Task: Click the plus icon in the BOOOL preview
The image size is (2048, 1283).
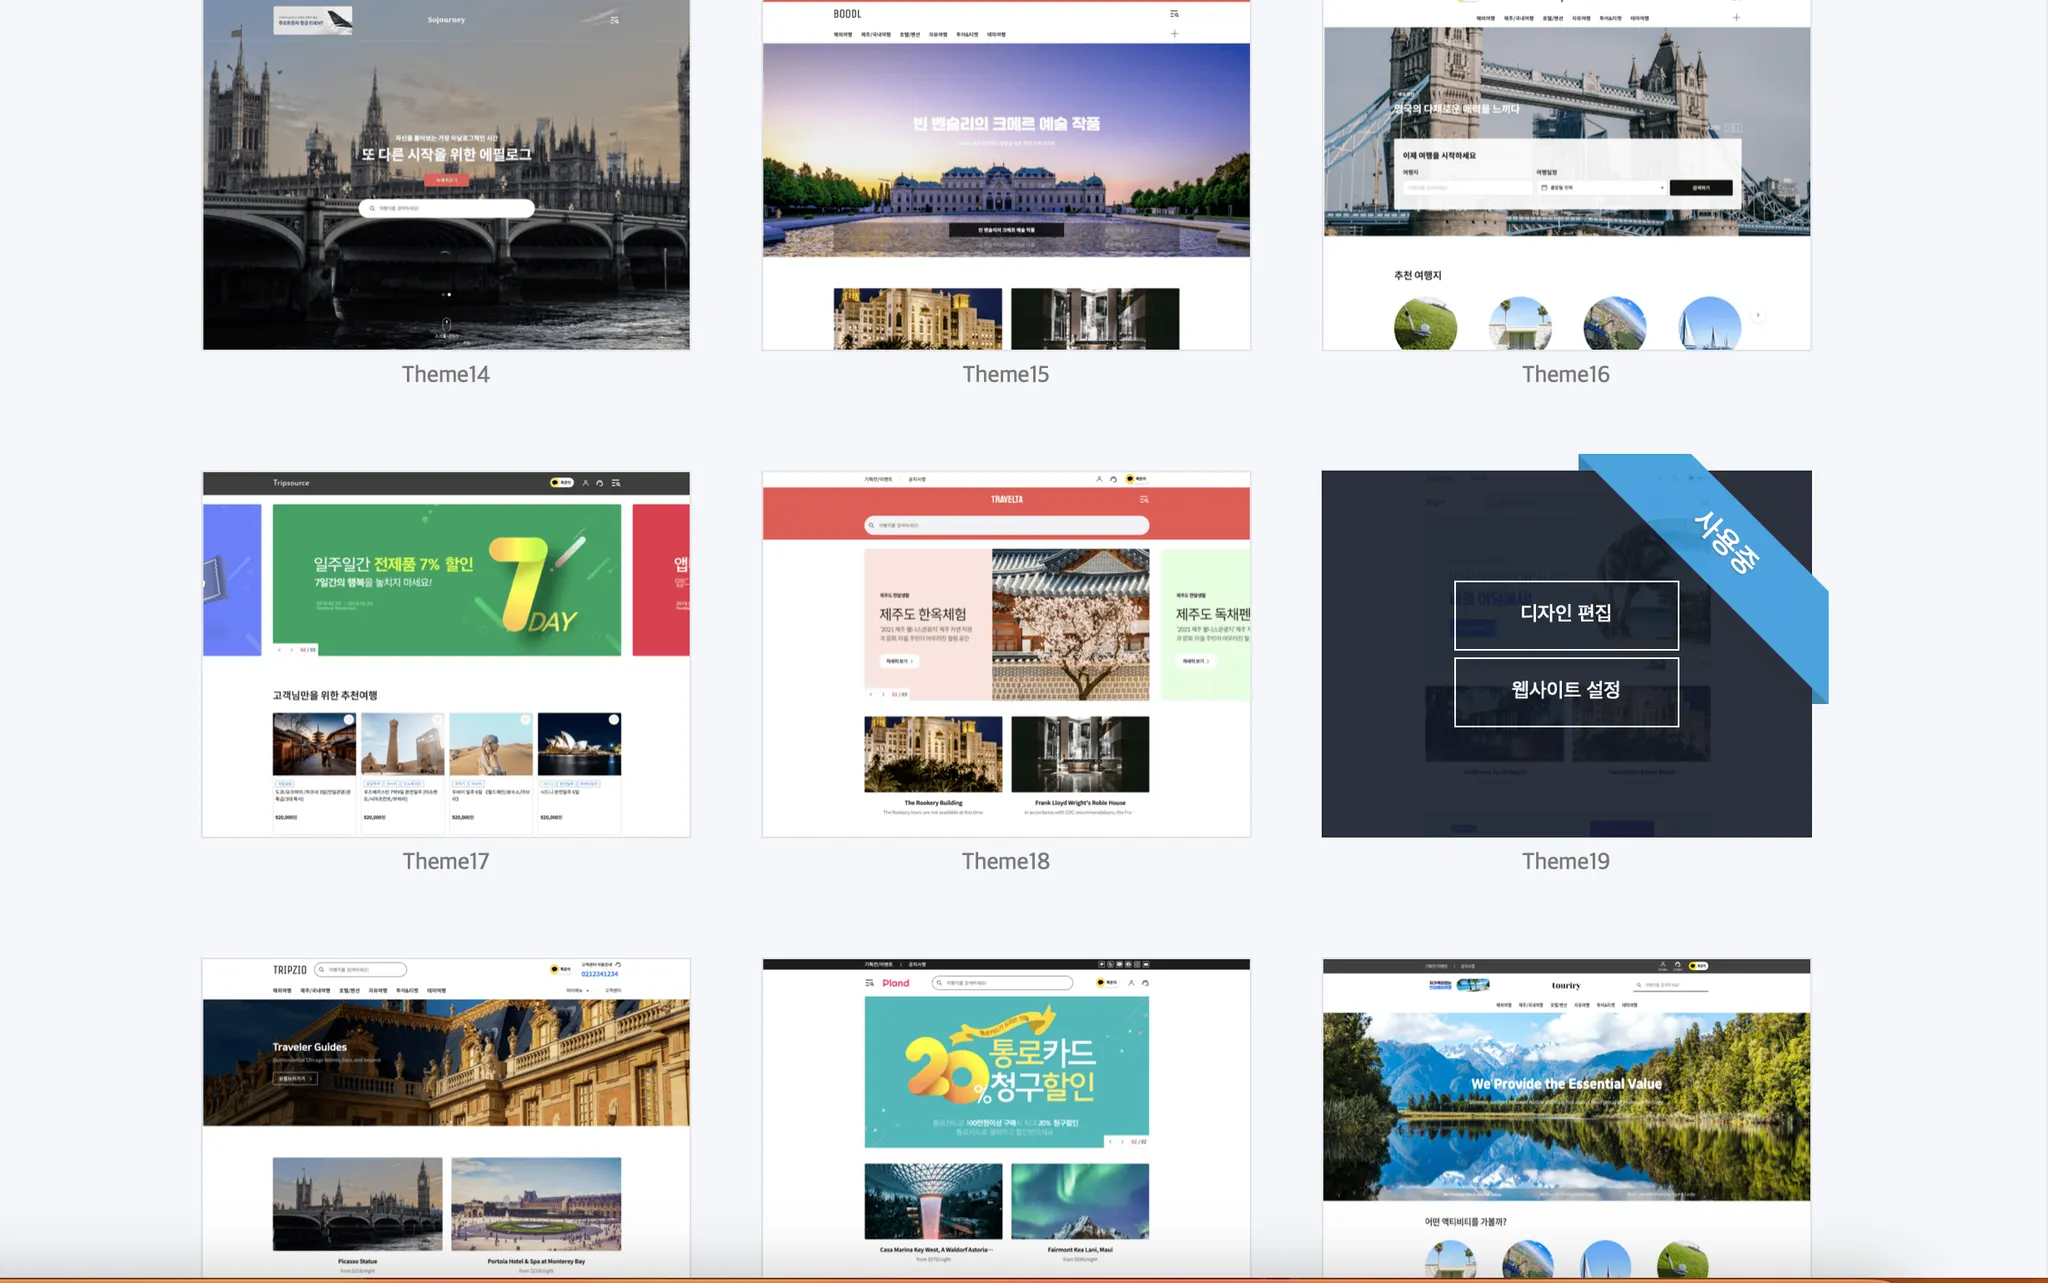Action: point(1174,34)
